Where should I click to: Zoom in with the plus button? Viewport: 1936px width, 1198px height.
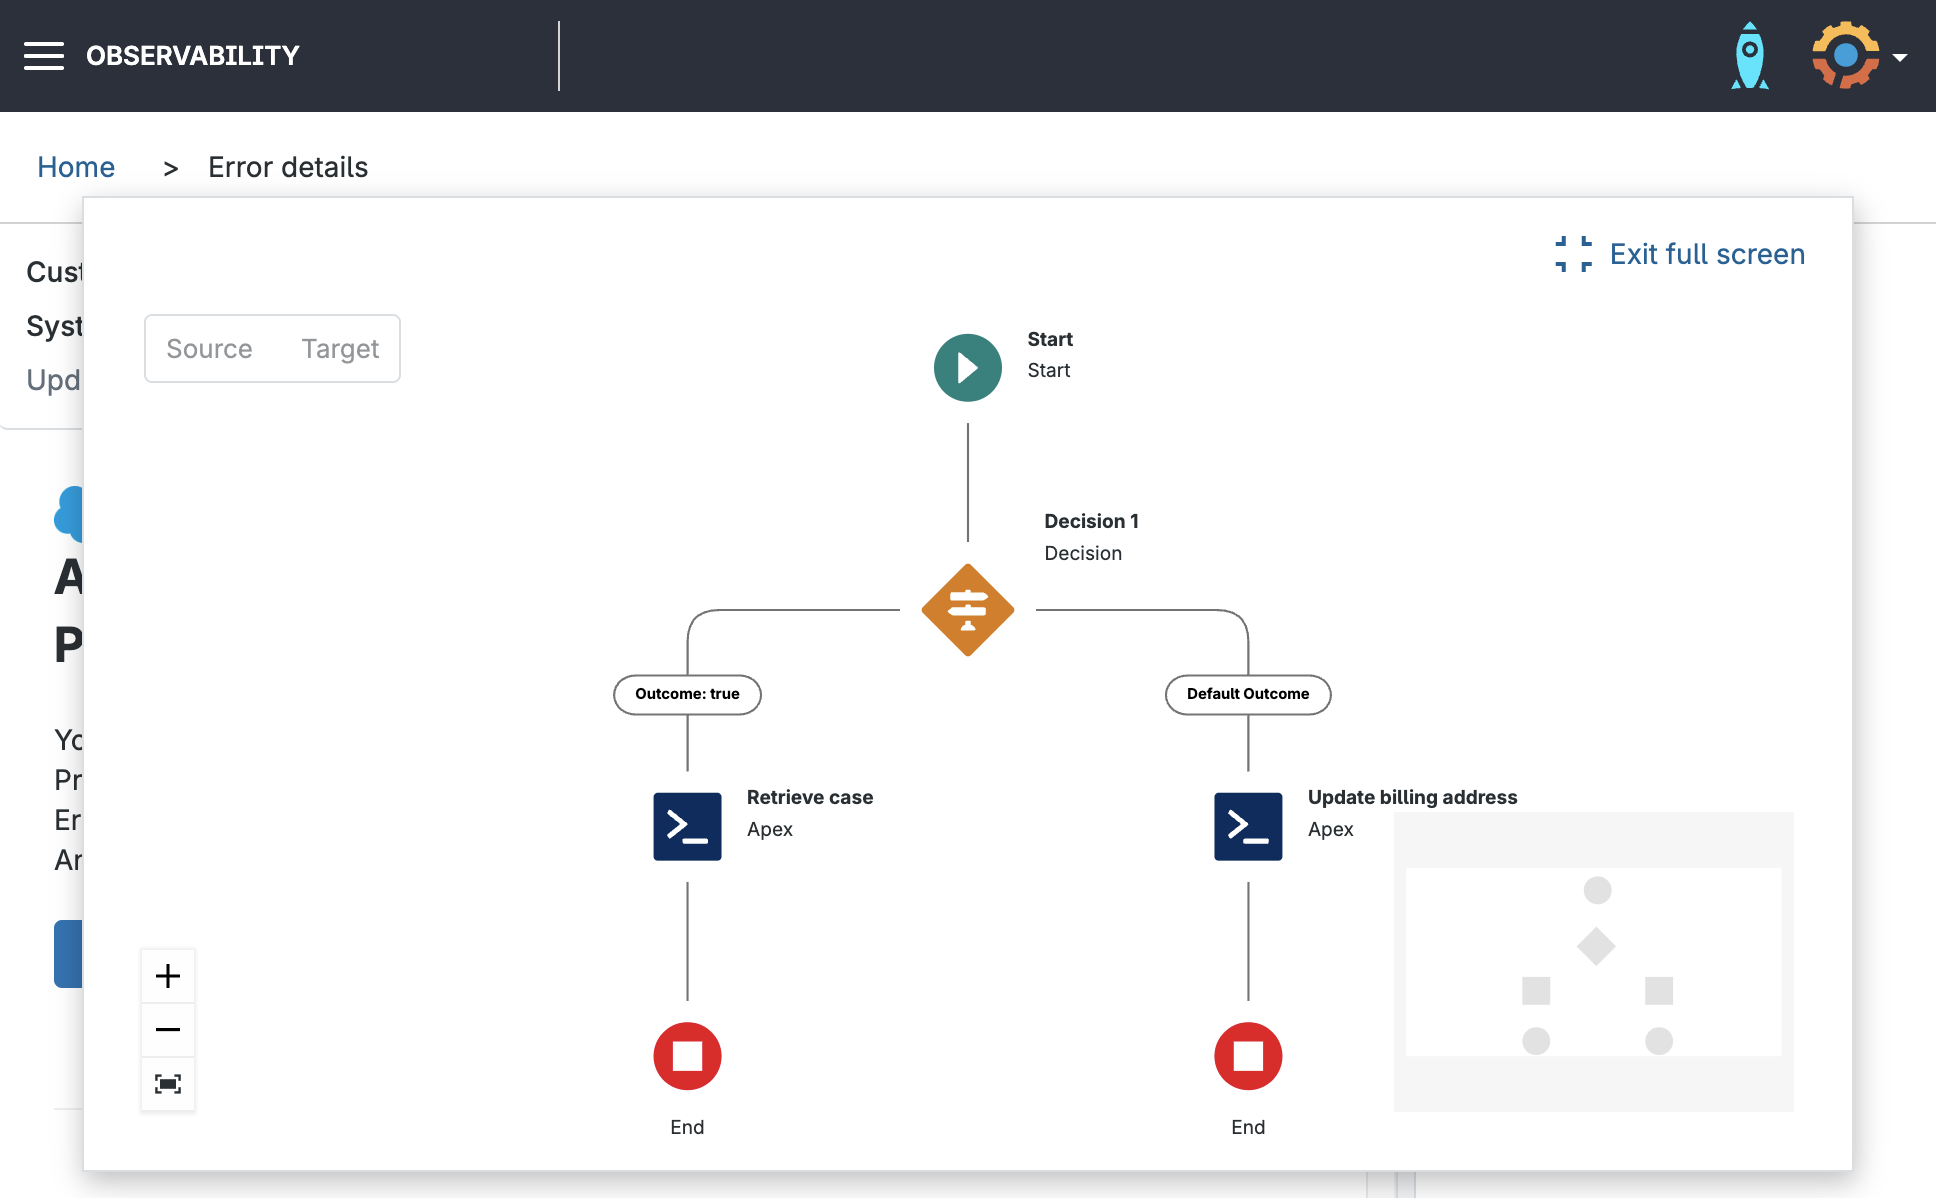click(168, 976)
